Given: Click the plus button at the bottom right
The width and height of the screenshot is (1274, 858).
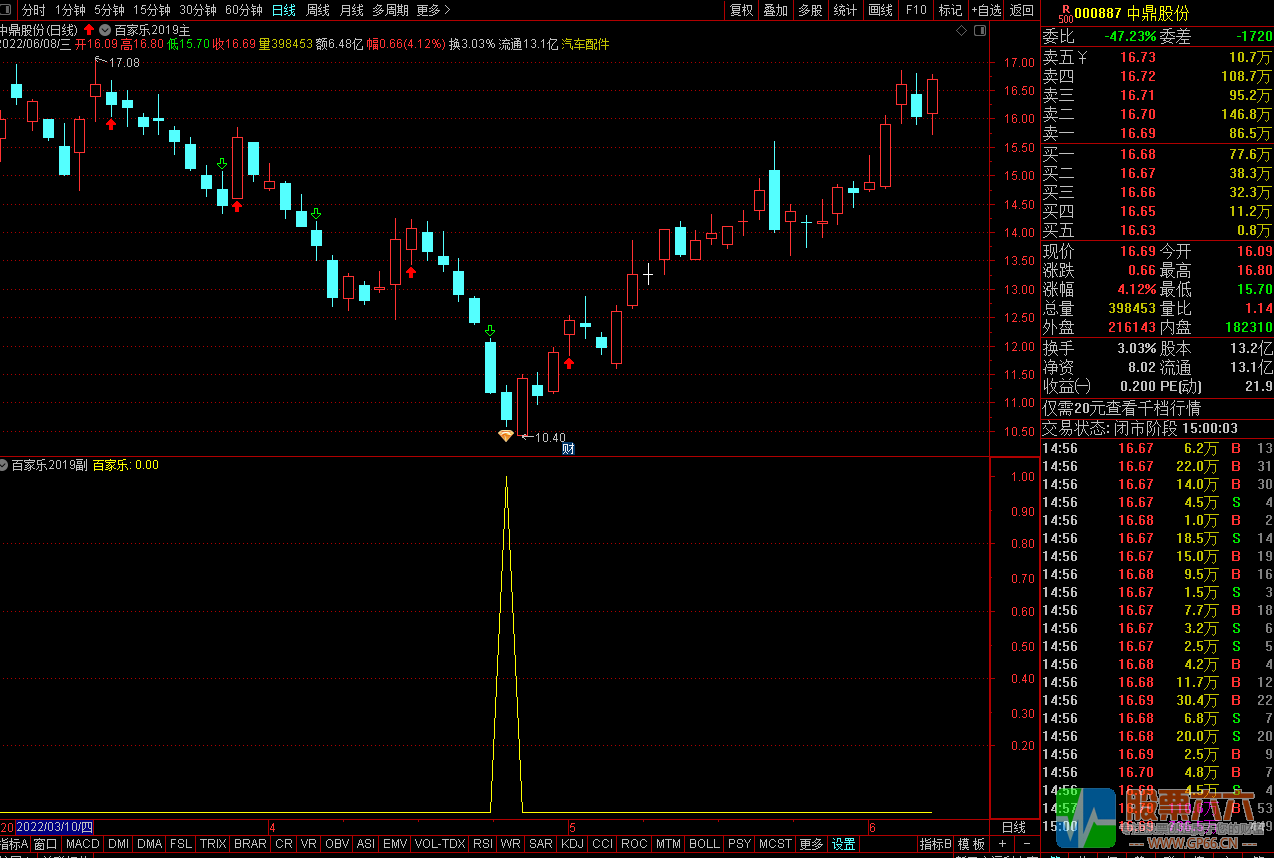Looking at the screenshot, I should click(x=1003, y=844).
